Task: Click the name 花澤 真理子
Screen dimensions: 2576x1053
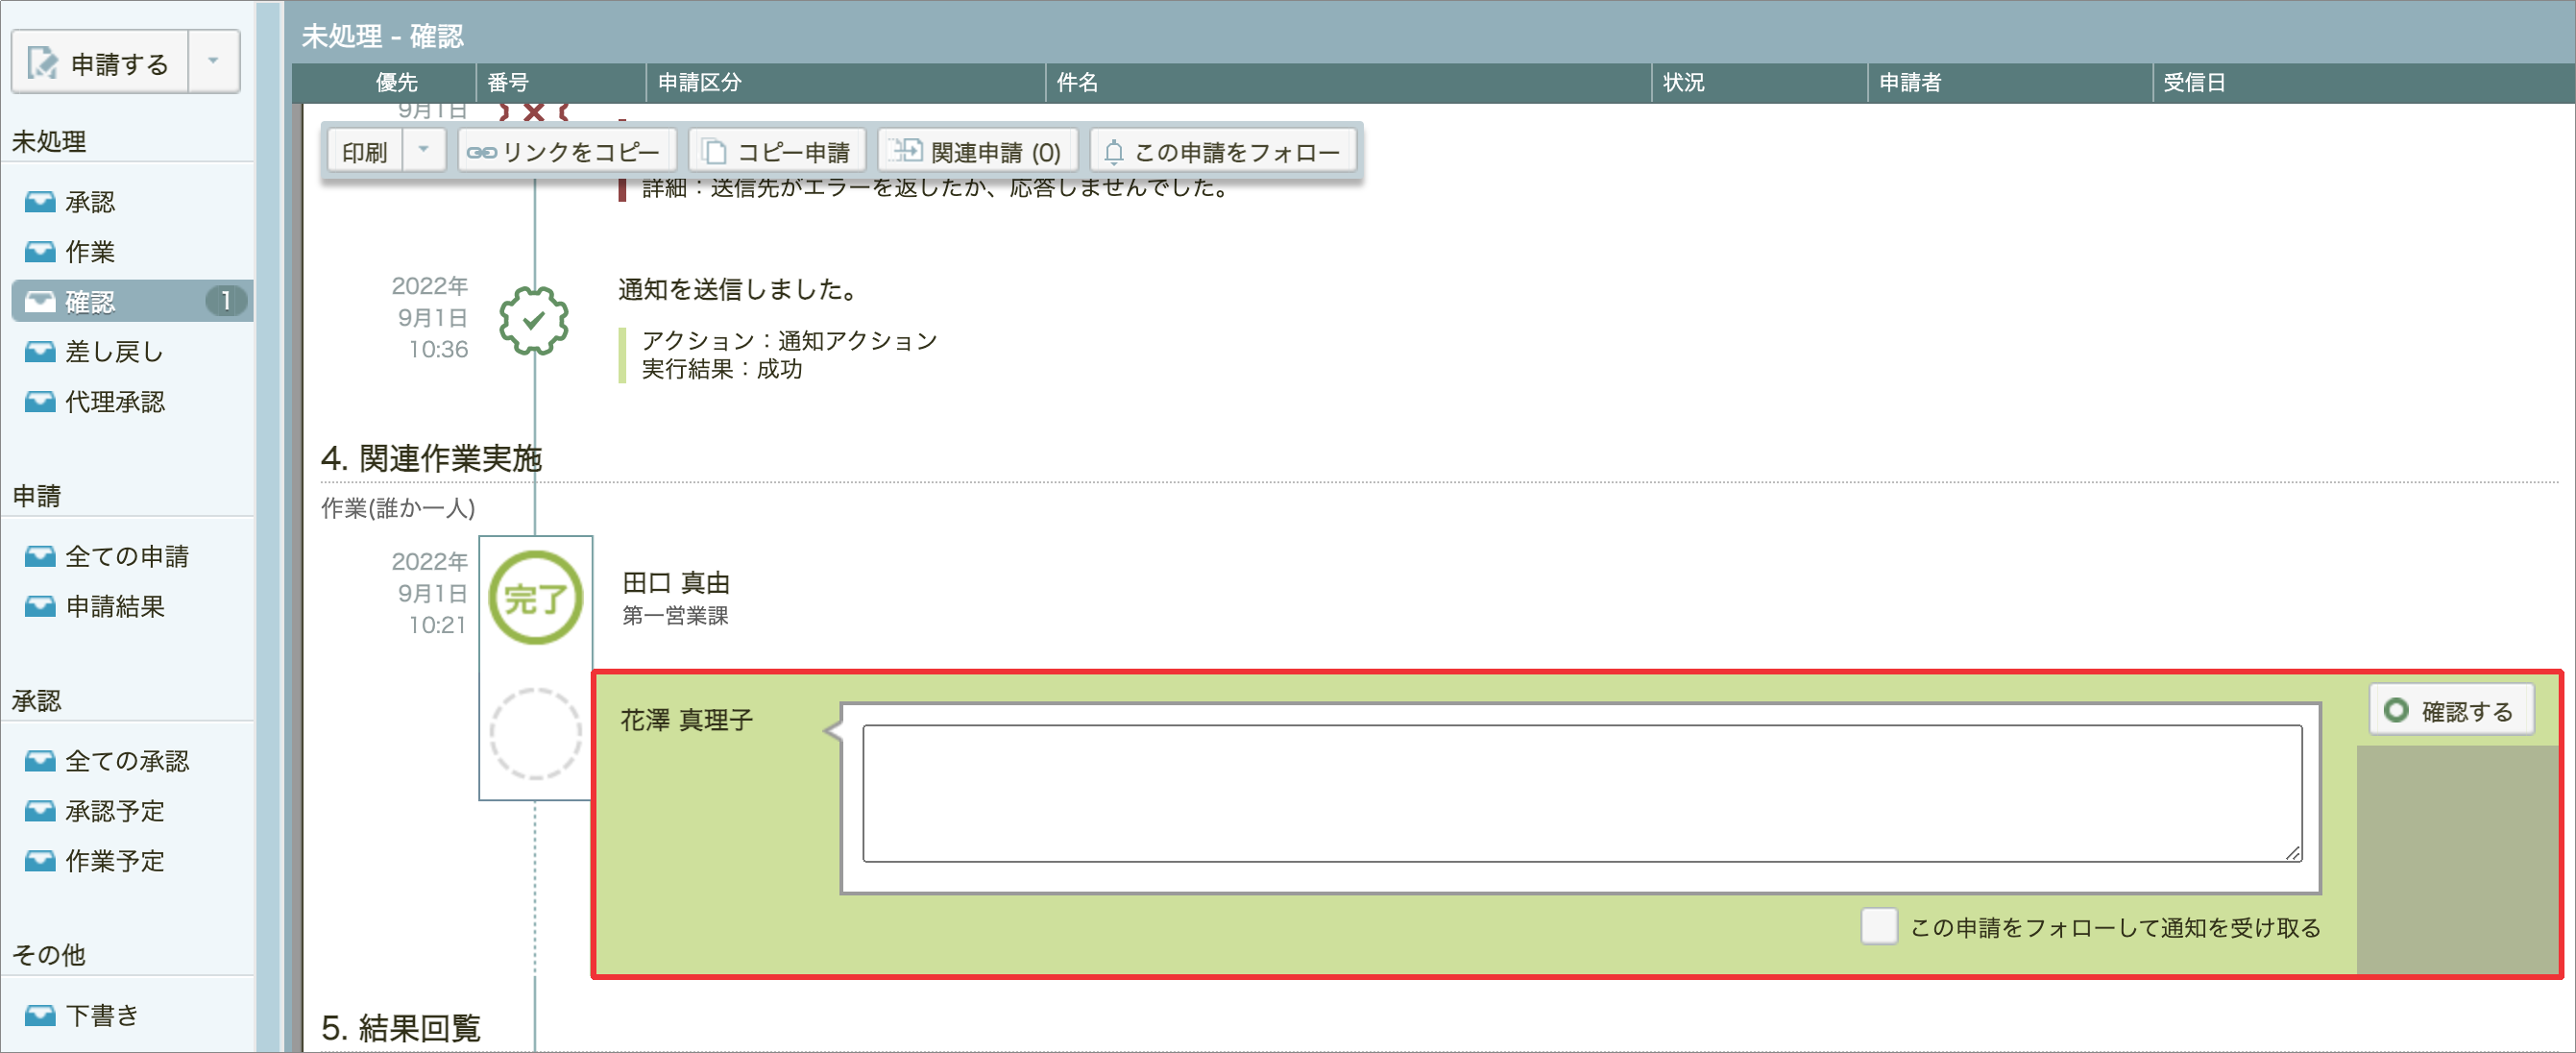Action: (687, 720)
